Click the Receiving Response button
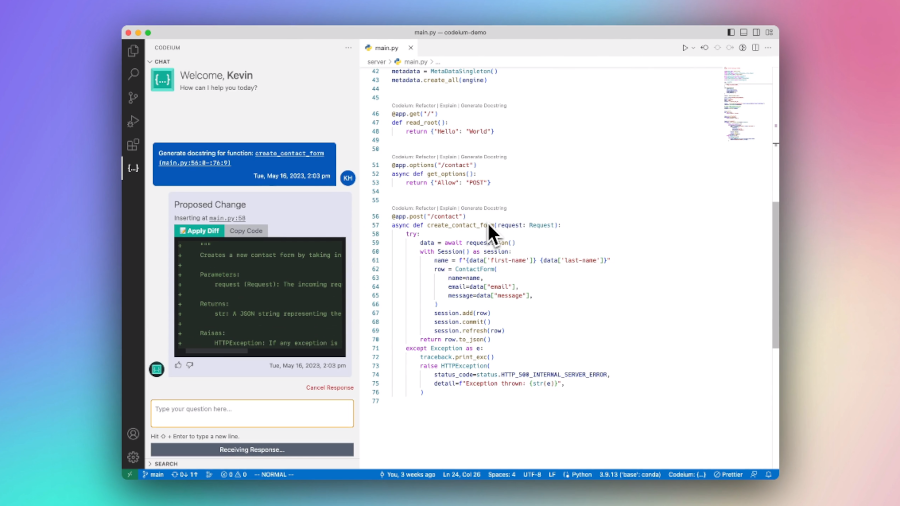This screenshot has width=900, height=506. [252, 449]
